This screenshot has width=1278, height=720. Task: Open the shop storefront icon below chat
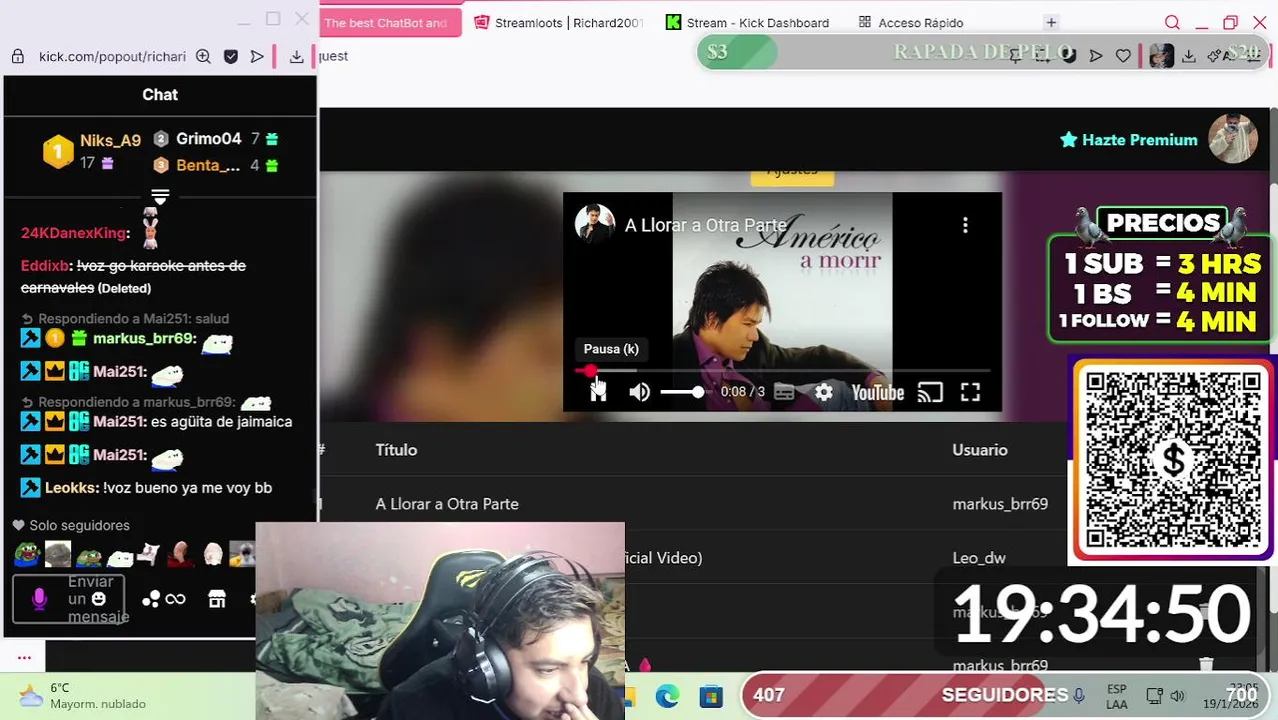(217, 599)
